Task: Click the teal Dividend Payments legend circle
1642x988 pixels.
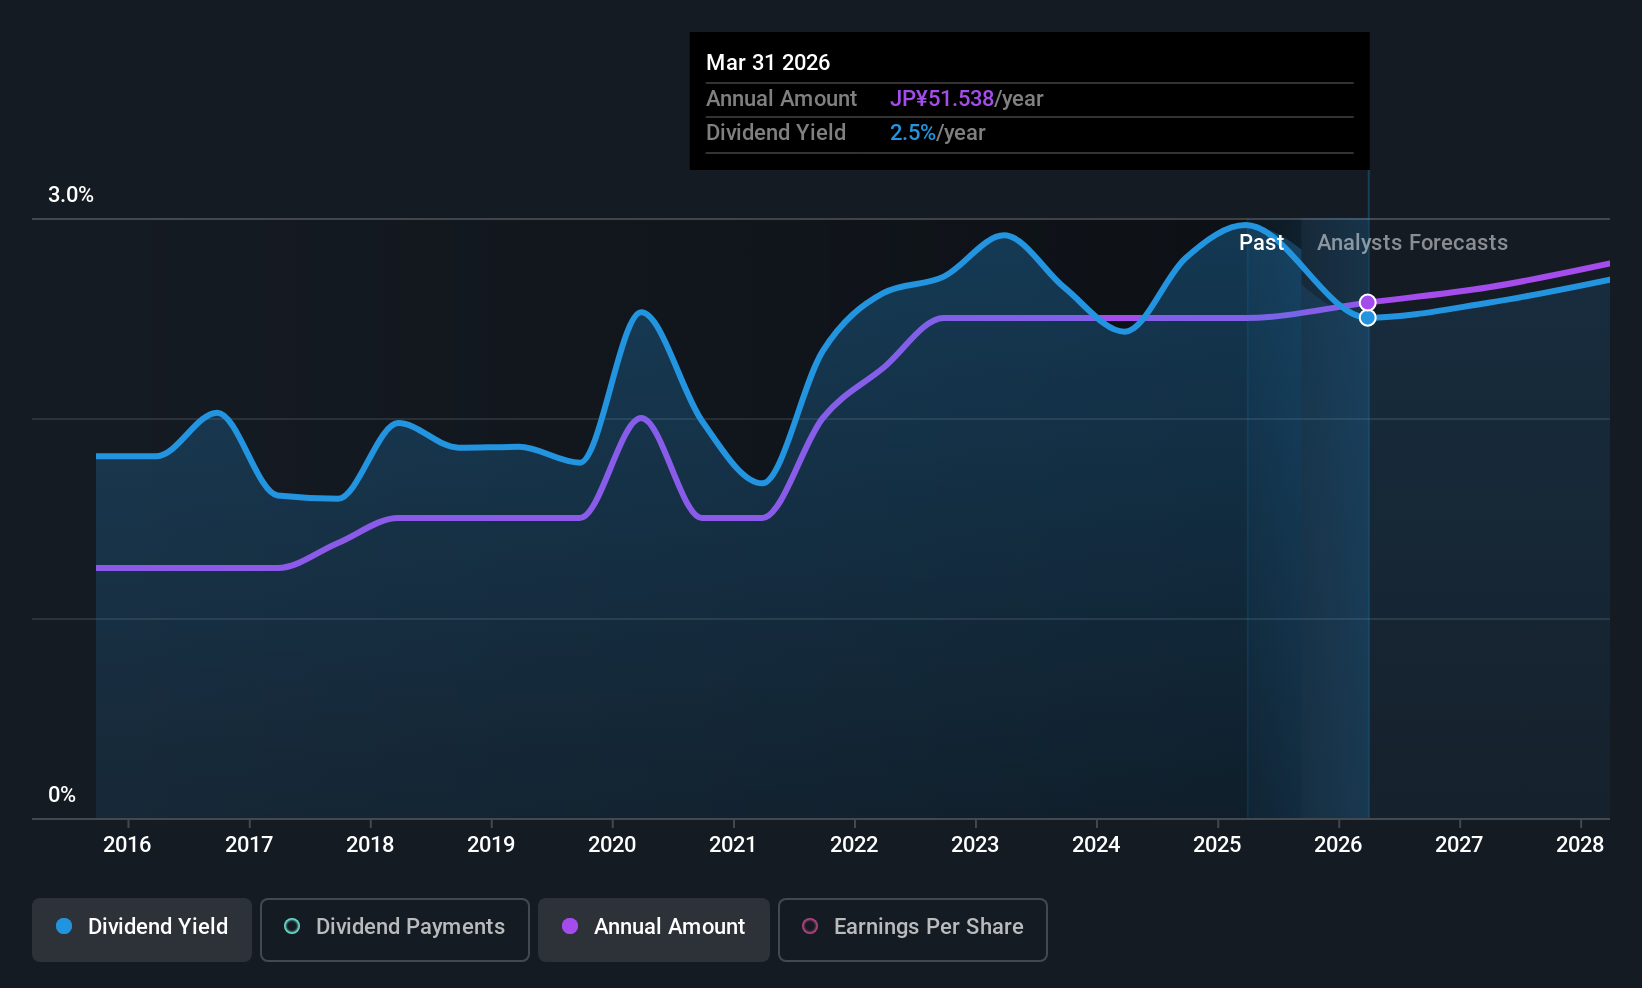Action: tap(292, 926)
